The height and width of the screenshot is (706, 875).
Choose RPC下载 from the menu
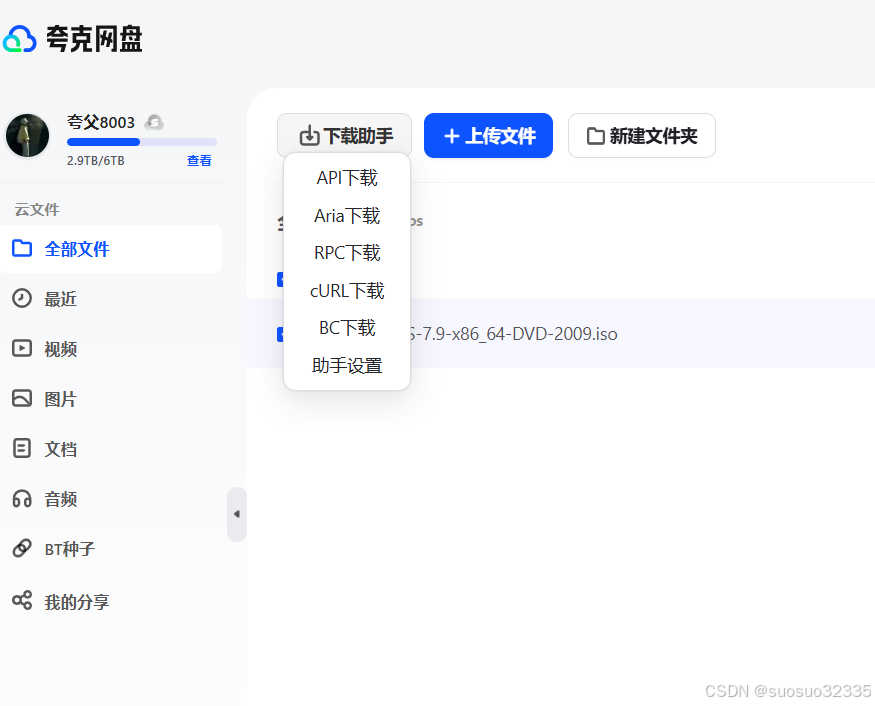347,253
